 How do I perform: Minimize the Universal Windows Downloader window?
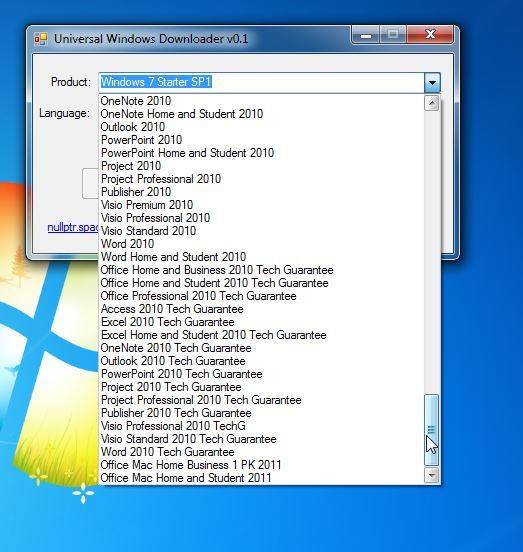[x=366, y=35]
